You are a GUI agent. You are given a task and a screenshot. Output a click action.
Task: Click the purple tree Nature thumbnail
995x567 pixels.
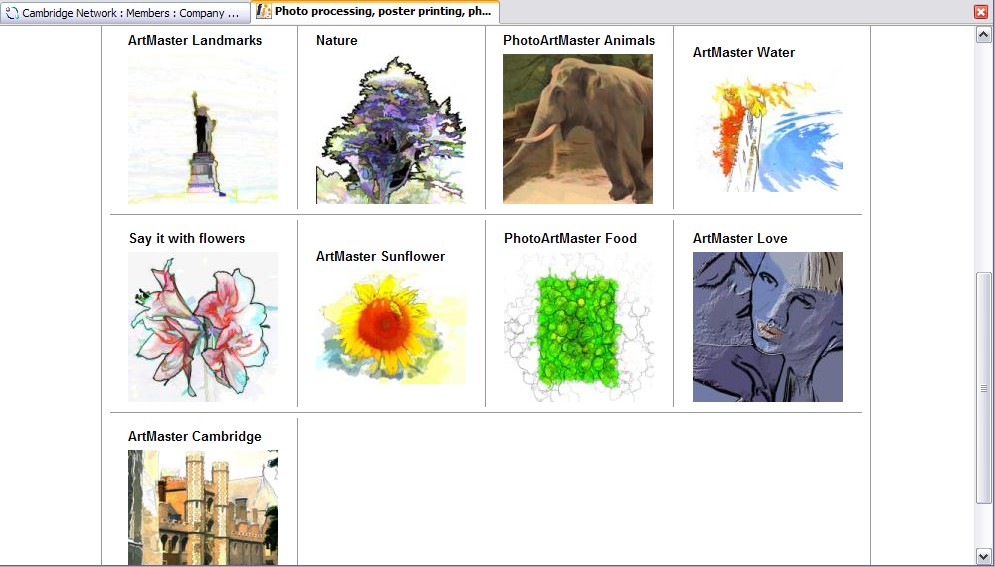391,129
